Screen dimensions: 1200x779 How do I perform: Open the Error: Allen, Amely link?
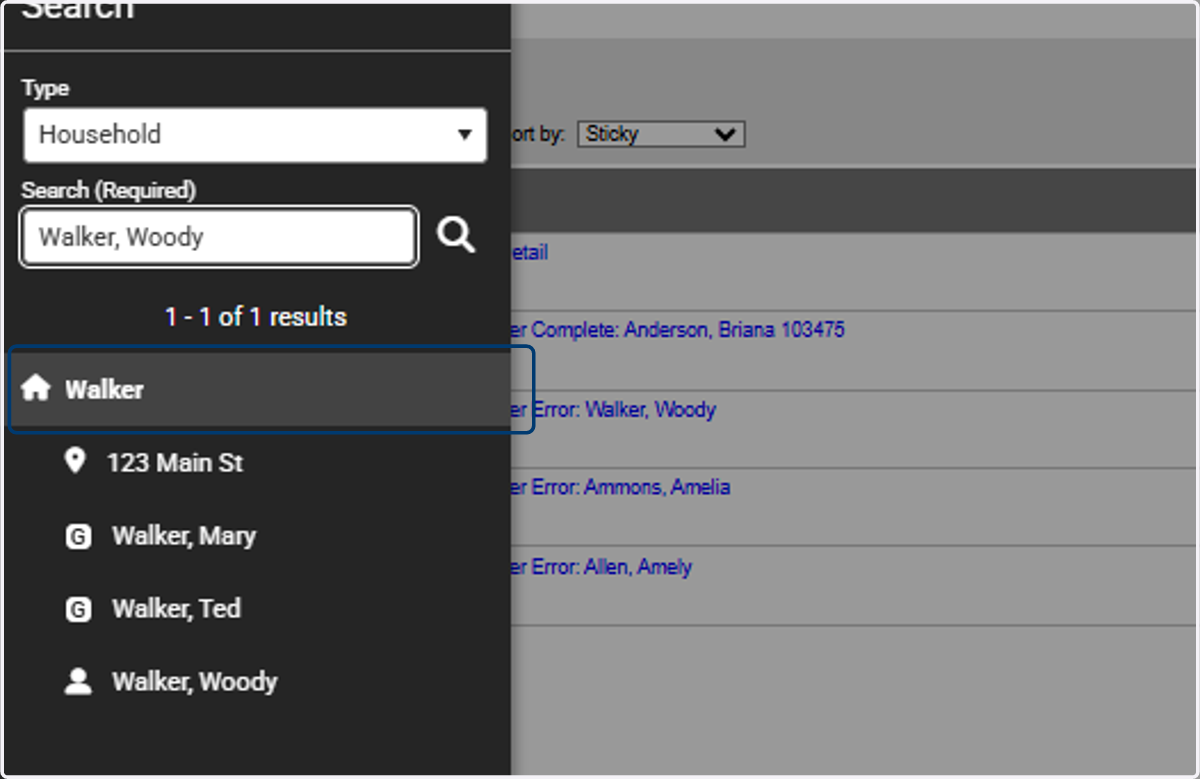pos(601,567)
